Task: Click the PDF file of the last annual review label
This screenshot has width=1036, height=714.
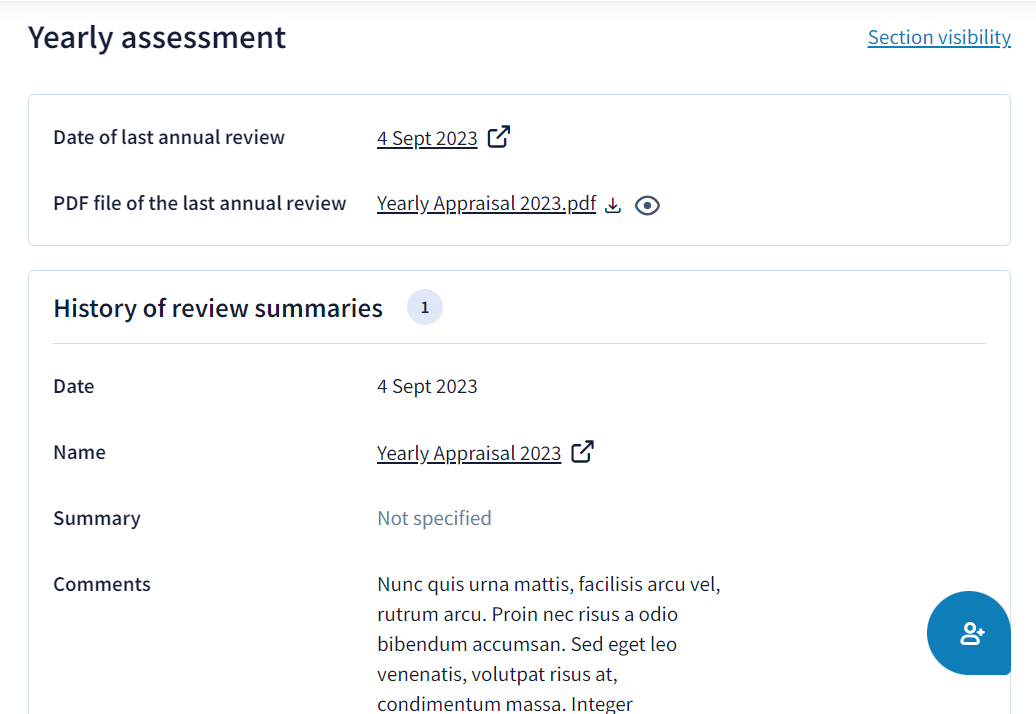Action: pyautogui.click(x=200, y=203)
